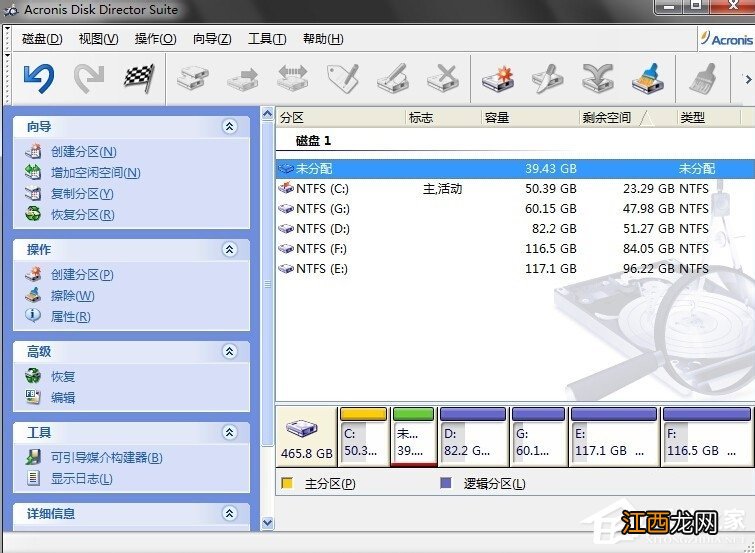Select green unallocated block in disk map
Viewport: 755px width, 553px height.
click(x=414, y=436)
